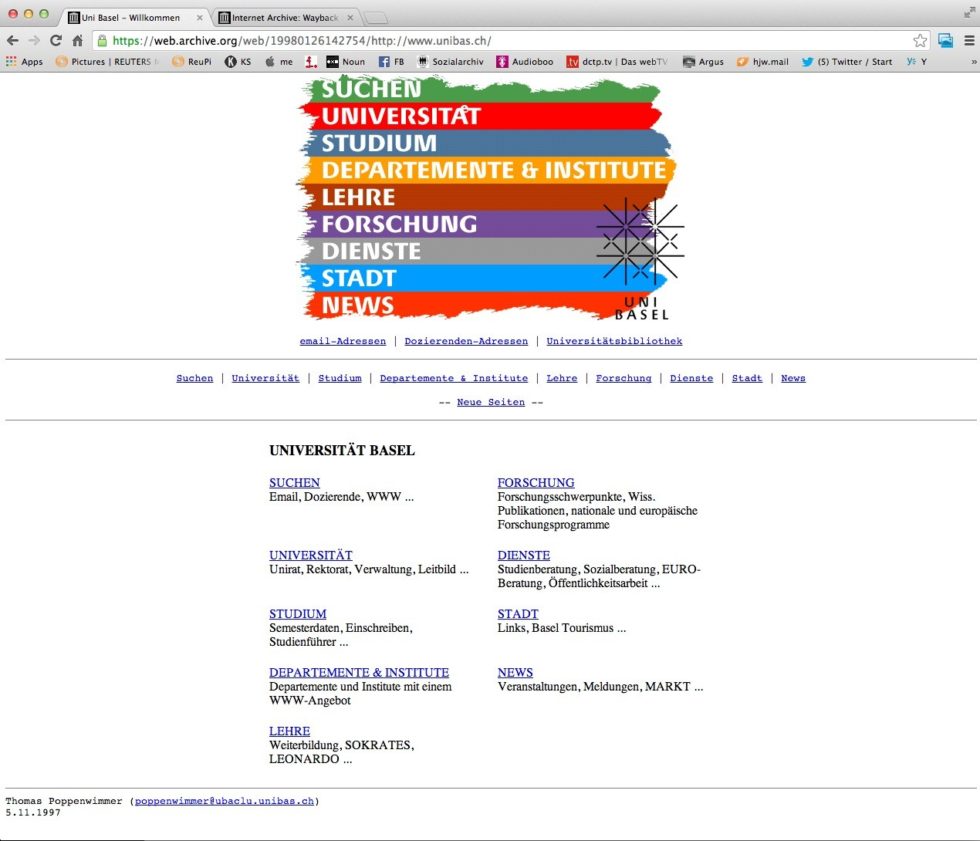Screen dimensions: 980x841
Task: Click the screen cast extension icon
Action: 946,41
